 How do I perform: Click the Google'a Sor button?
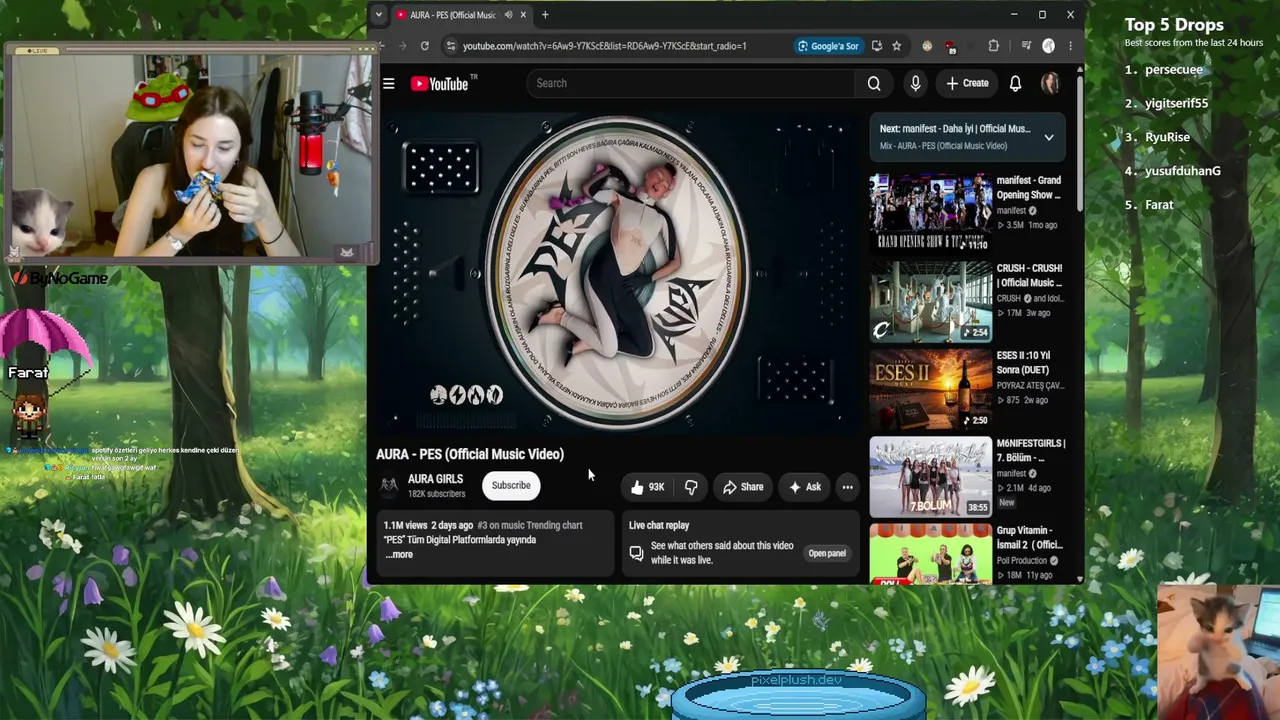tap(828, 46)
